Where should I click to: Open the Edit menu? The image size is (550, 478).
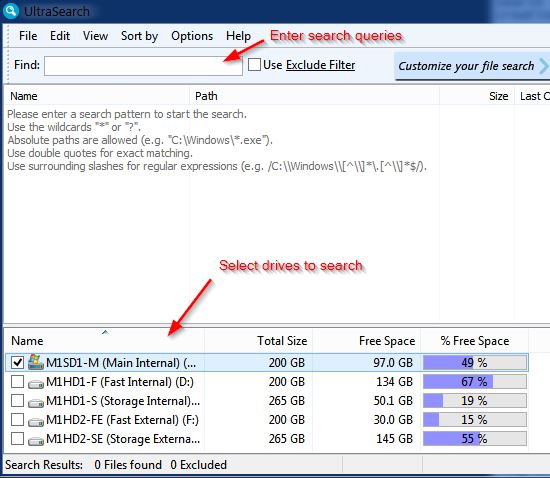(60, 36)
